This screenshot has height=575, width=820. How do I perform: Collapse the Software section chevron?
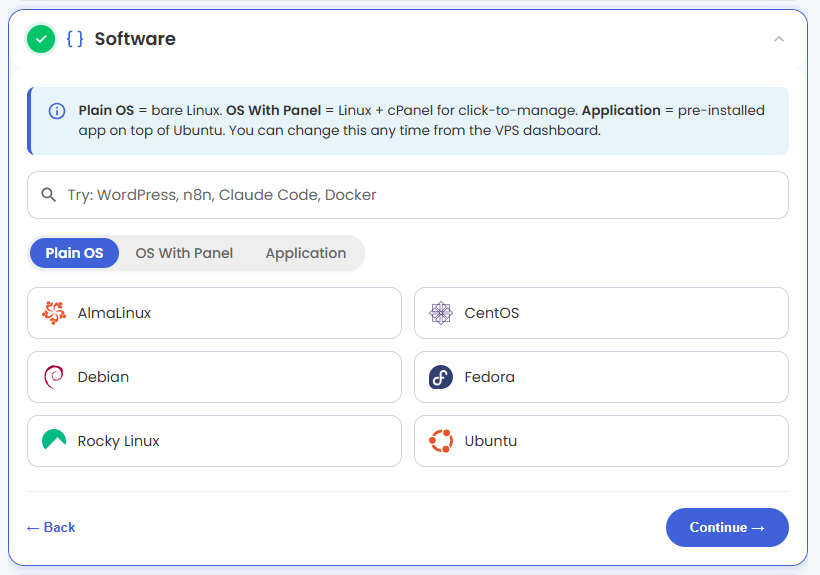click(779, 39)
